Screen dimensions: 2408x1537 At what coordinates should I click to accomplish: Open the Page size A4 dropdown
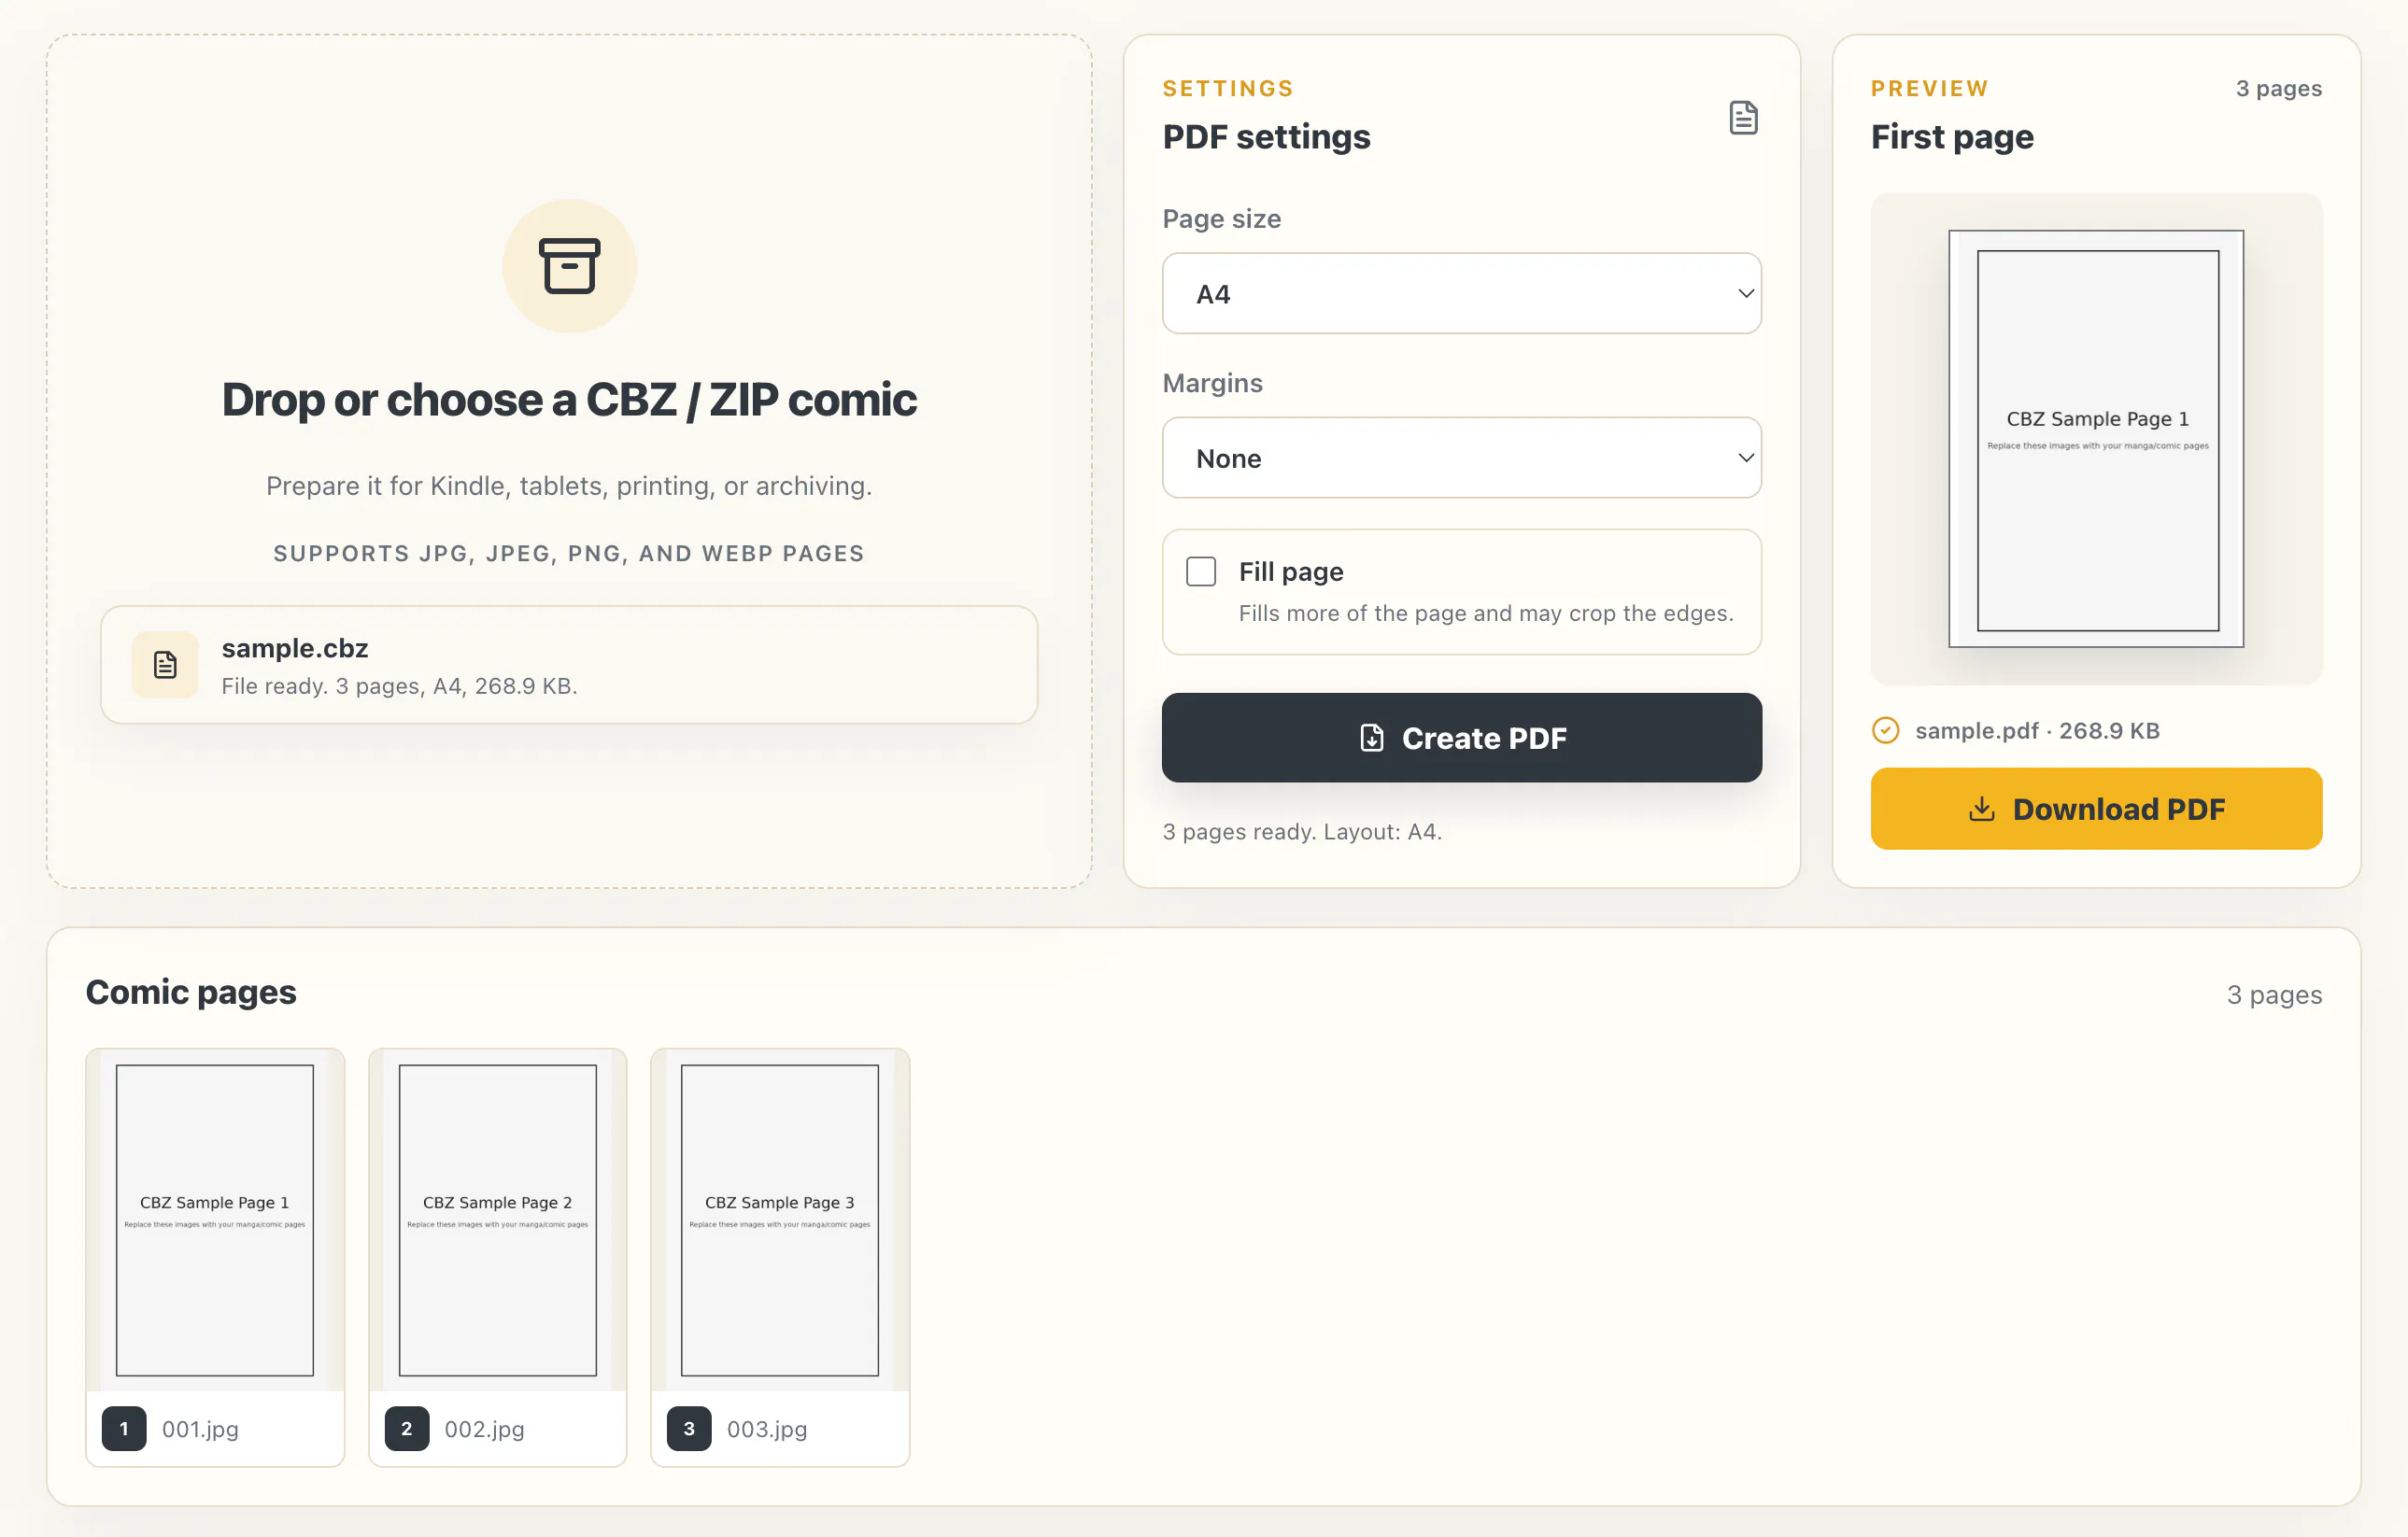[x=1461, y=293]
